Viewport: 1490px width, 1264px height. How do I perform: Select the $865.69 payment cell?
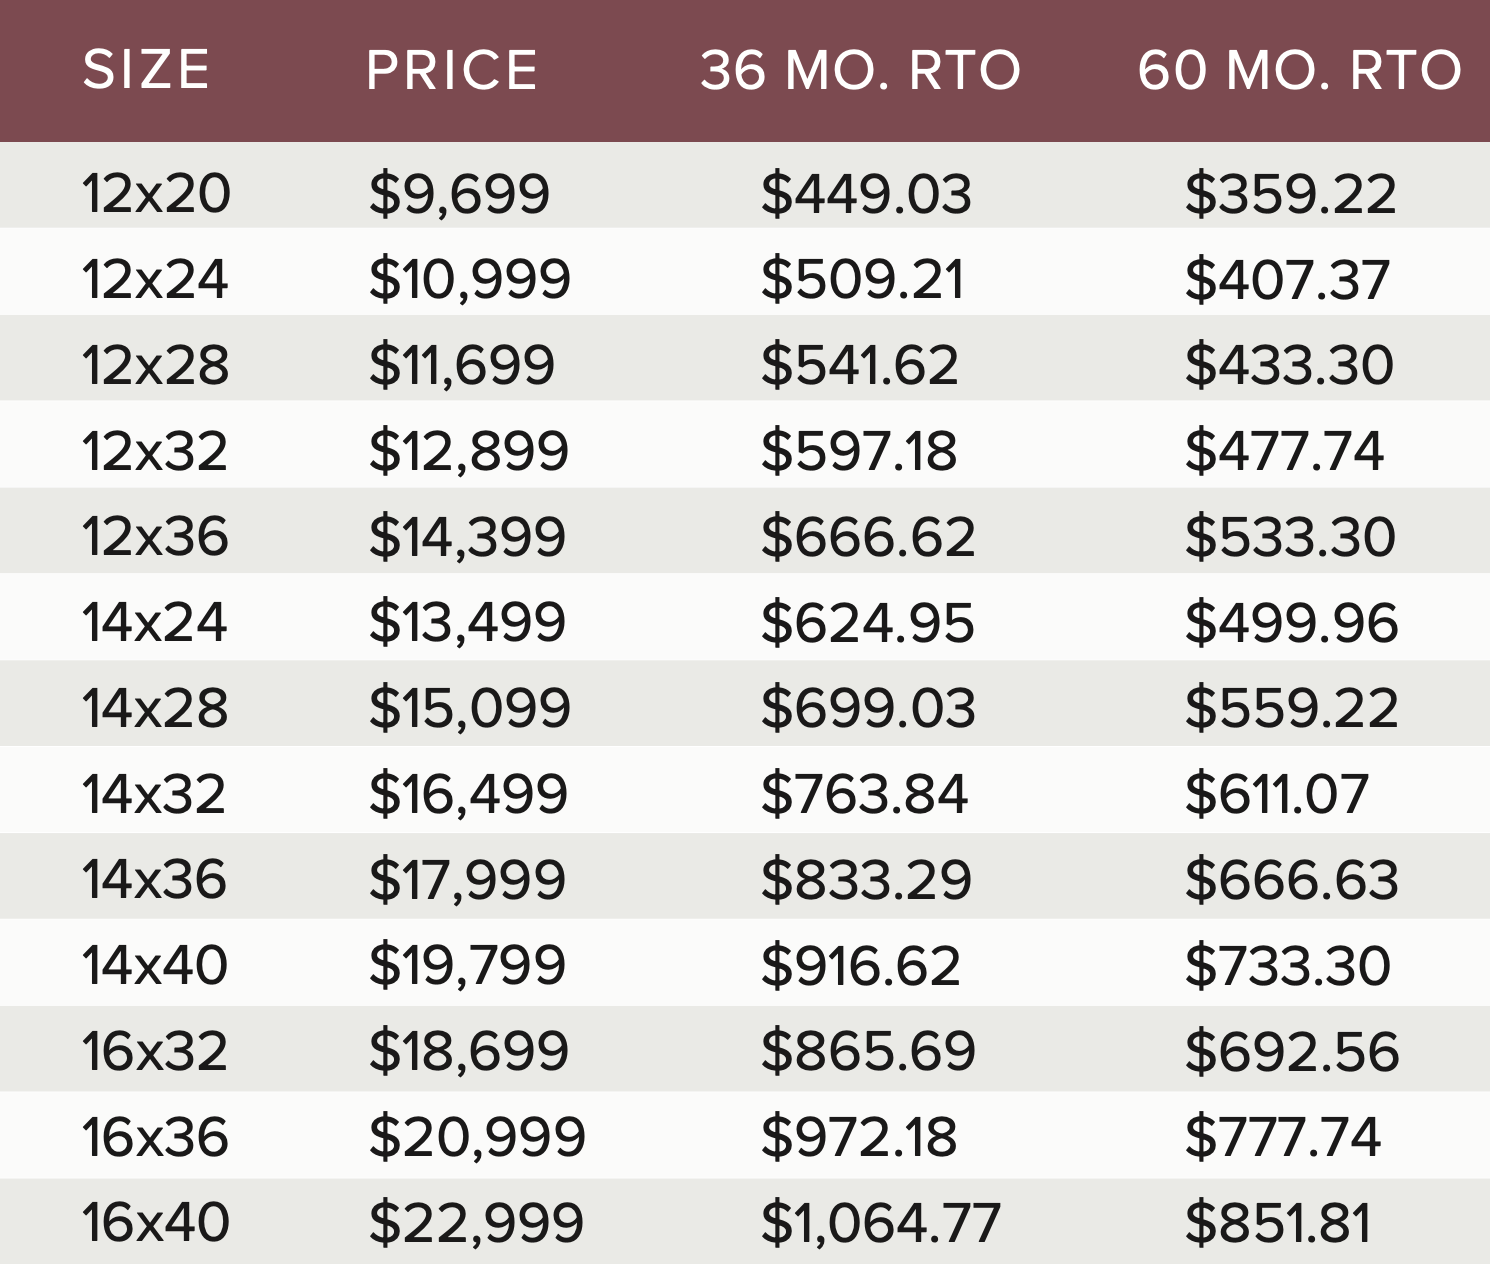[867, 1052]
